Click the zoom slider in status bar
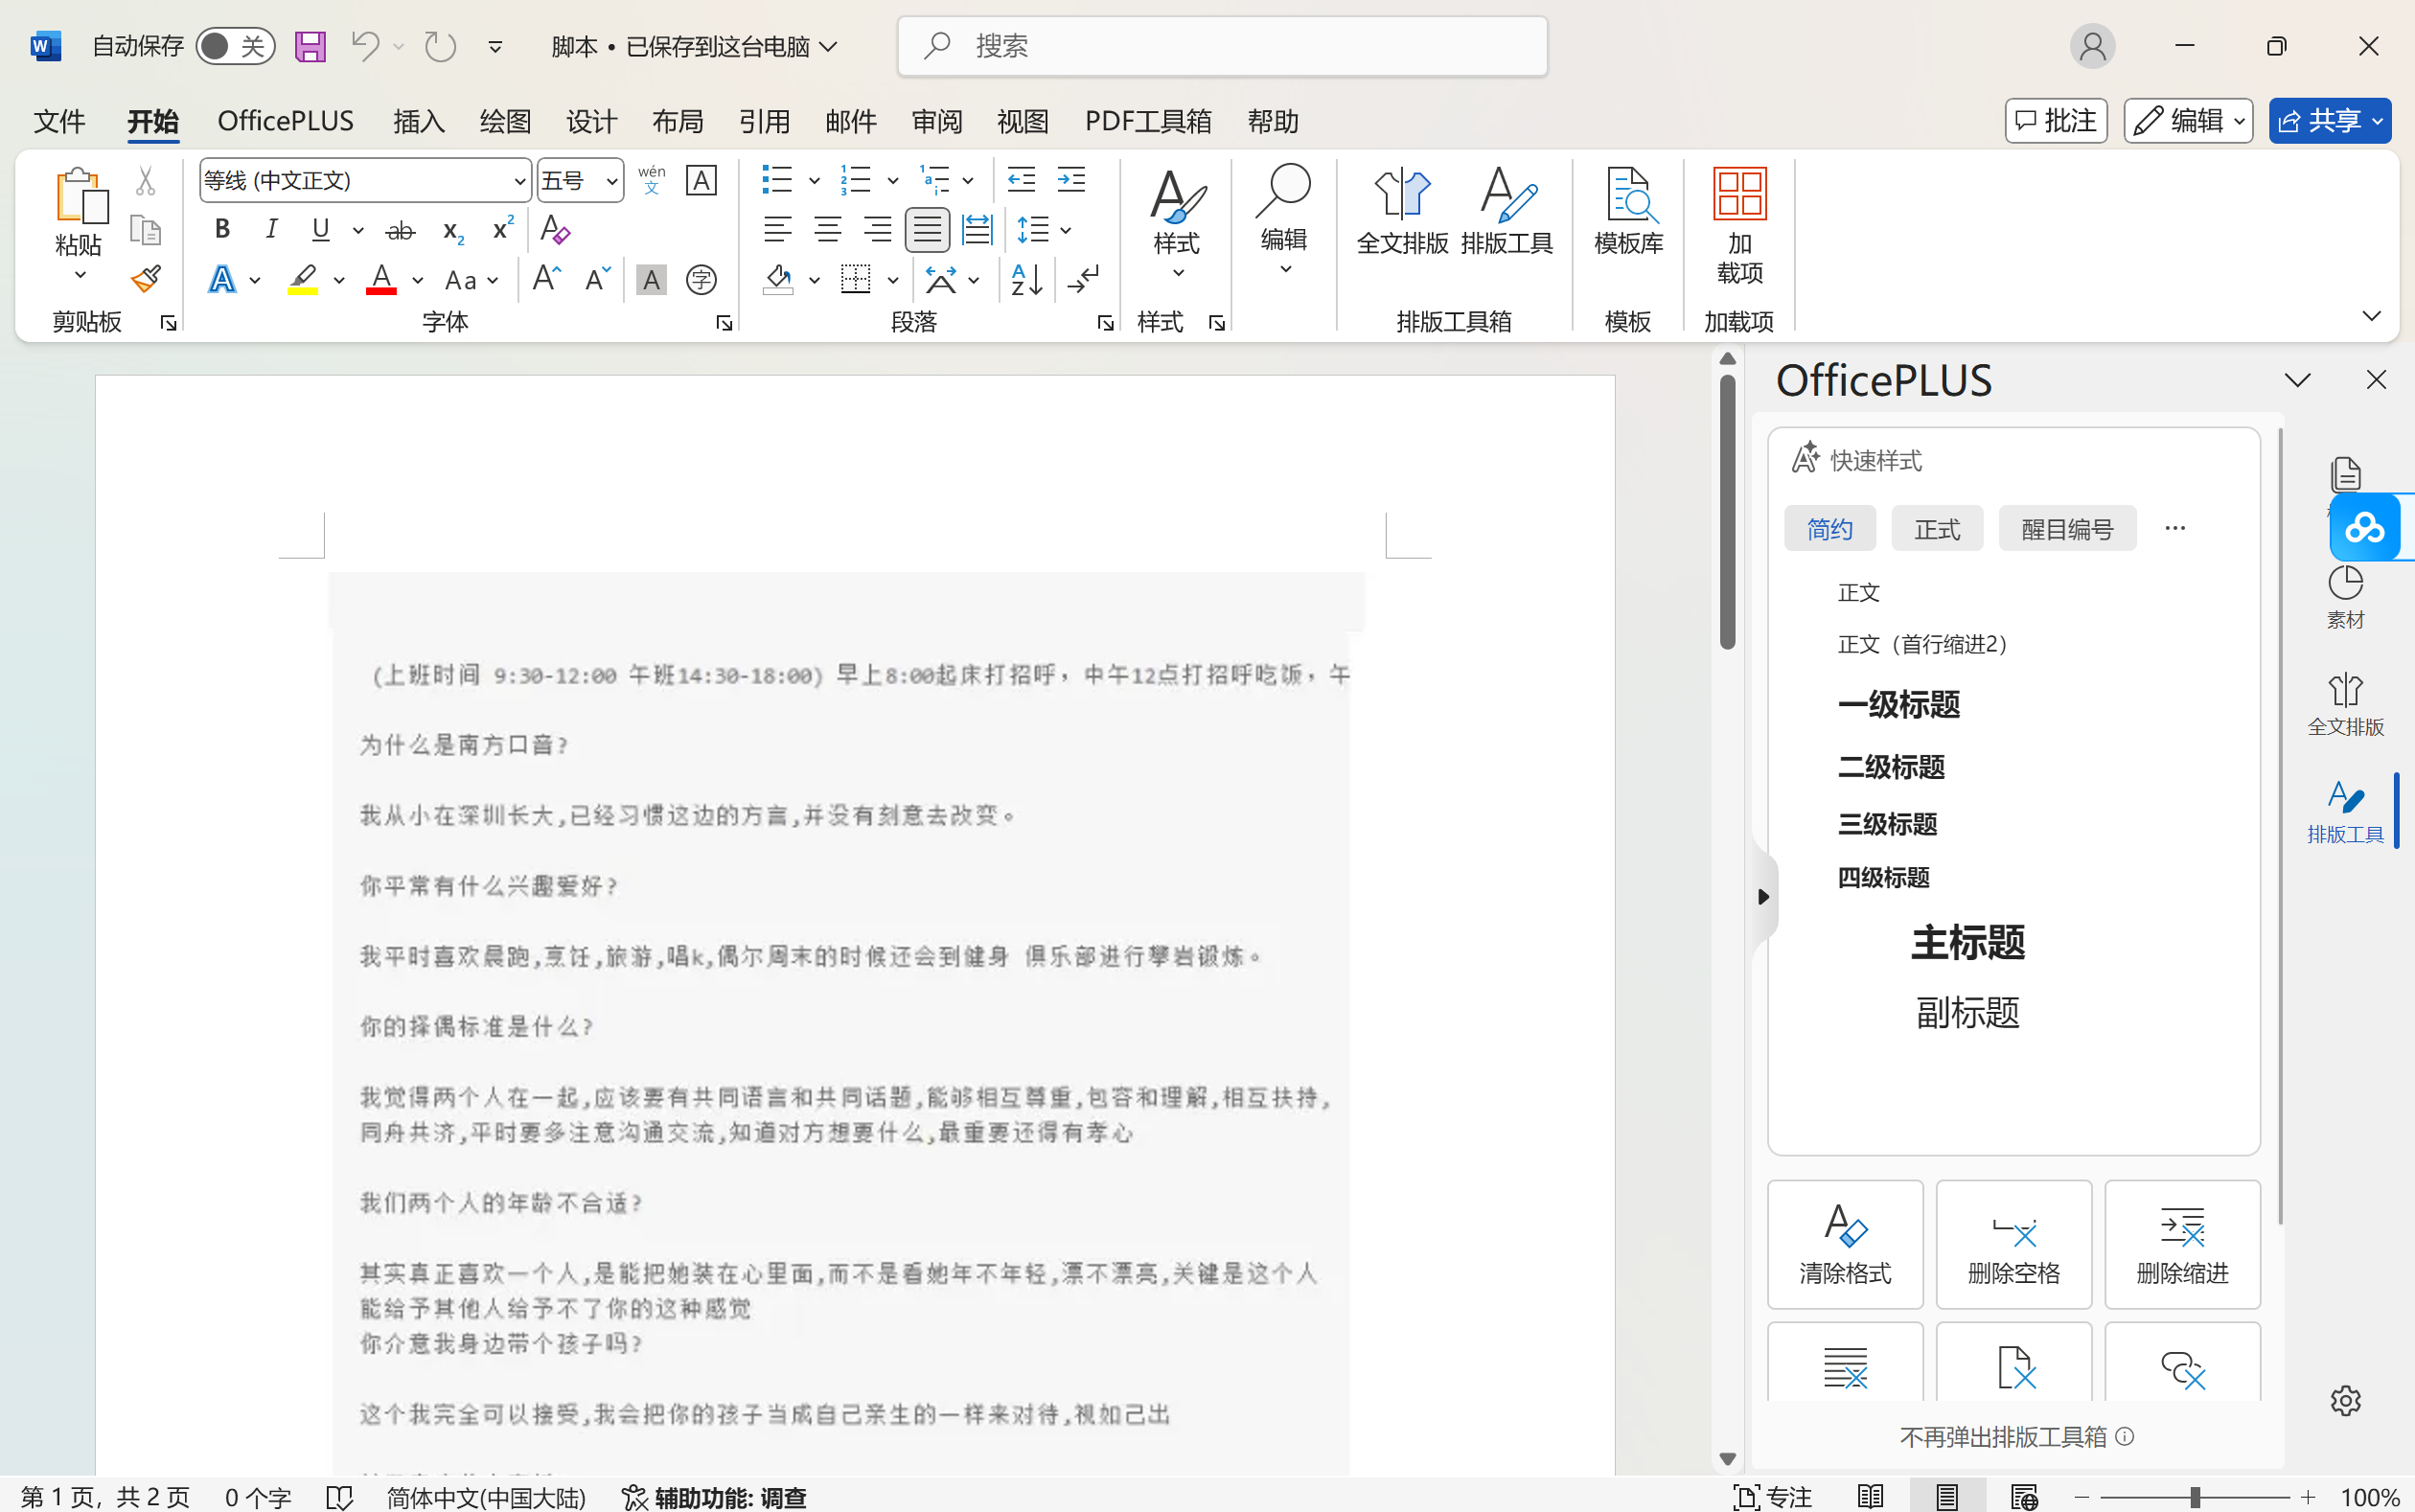Image resolution: width=2415 pixels, height=1512 pixels. point(2195,1497)
